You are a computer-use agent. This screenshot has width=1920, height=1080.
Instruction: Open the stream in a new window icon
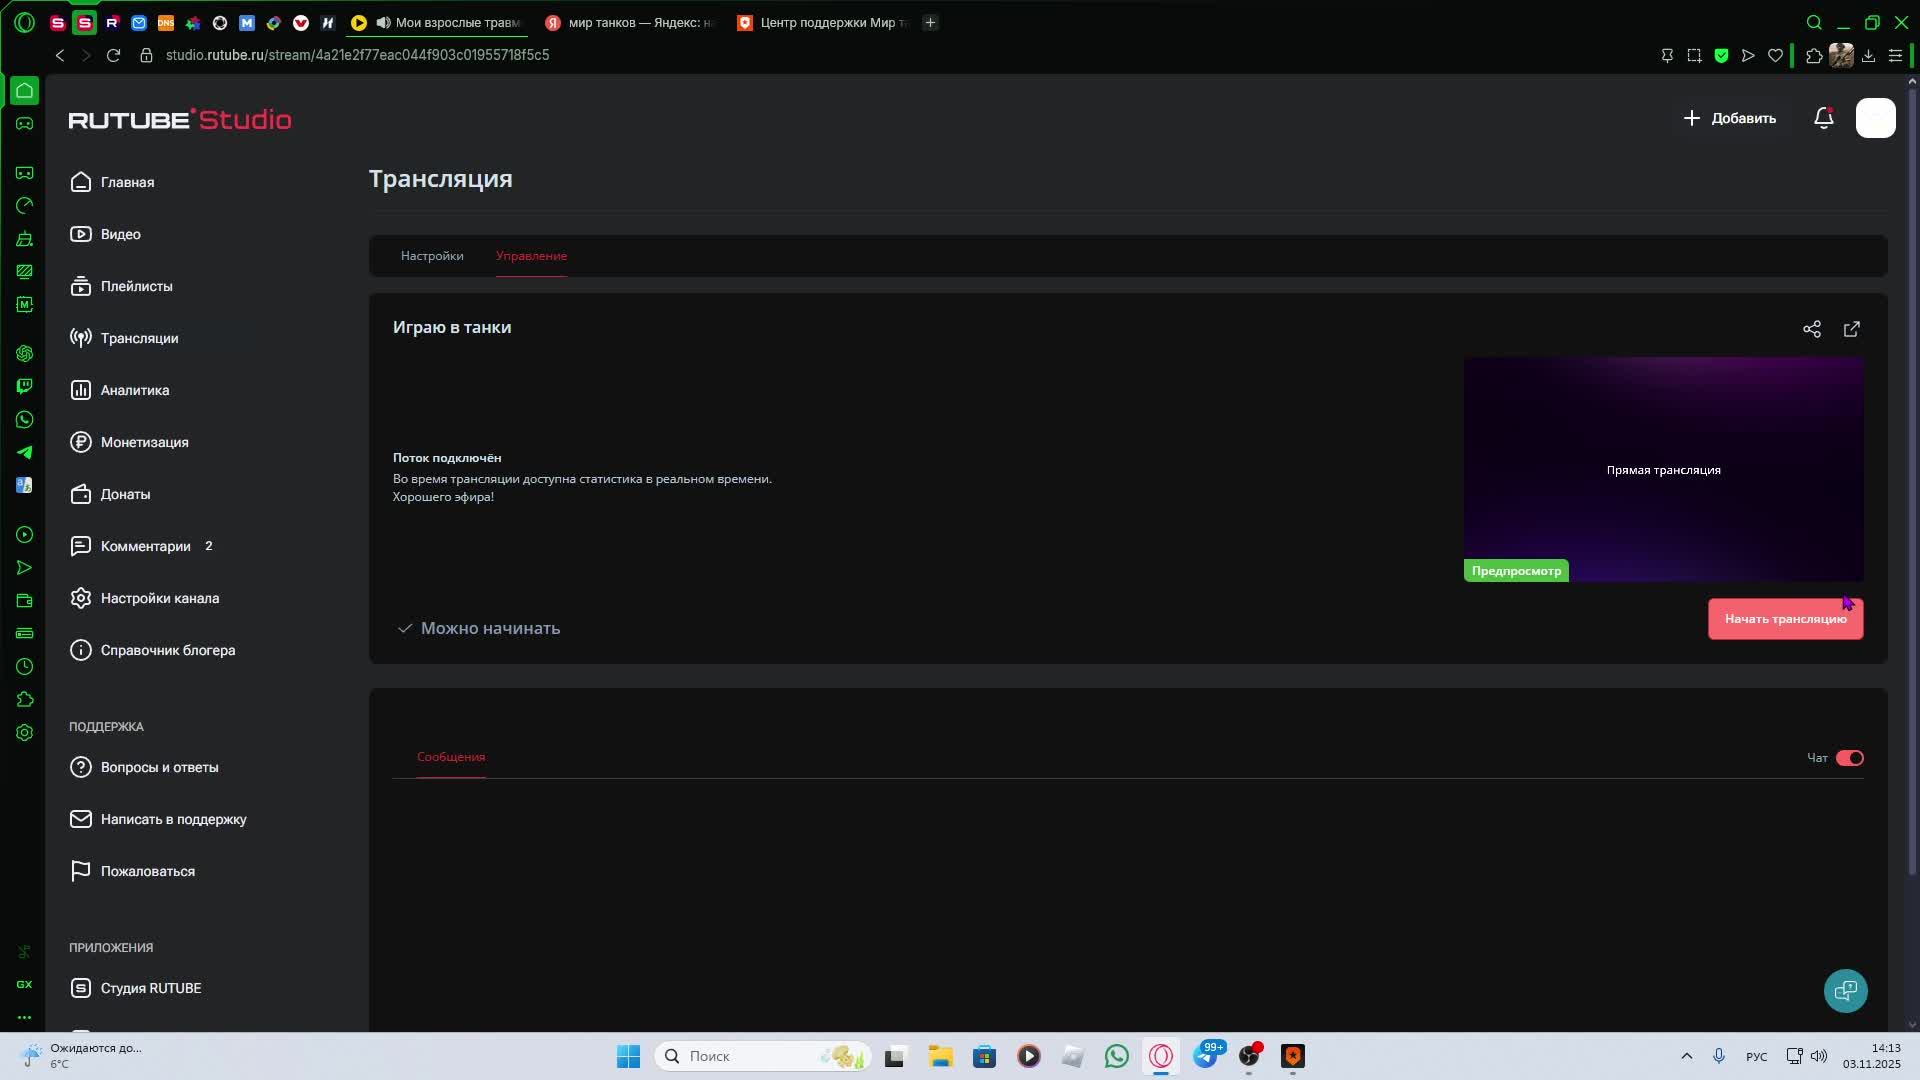point(1851,329)
